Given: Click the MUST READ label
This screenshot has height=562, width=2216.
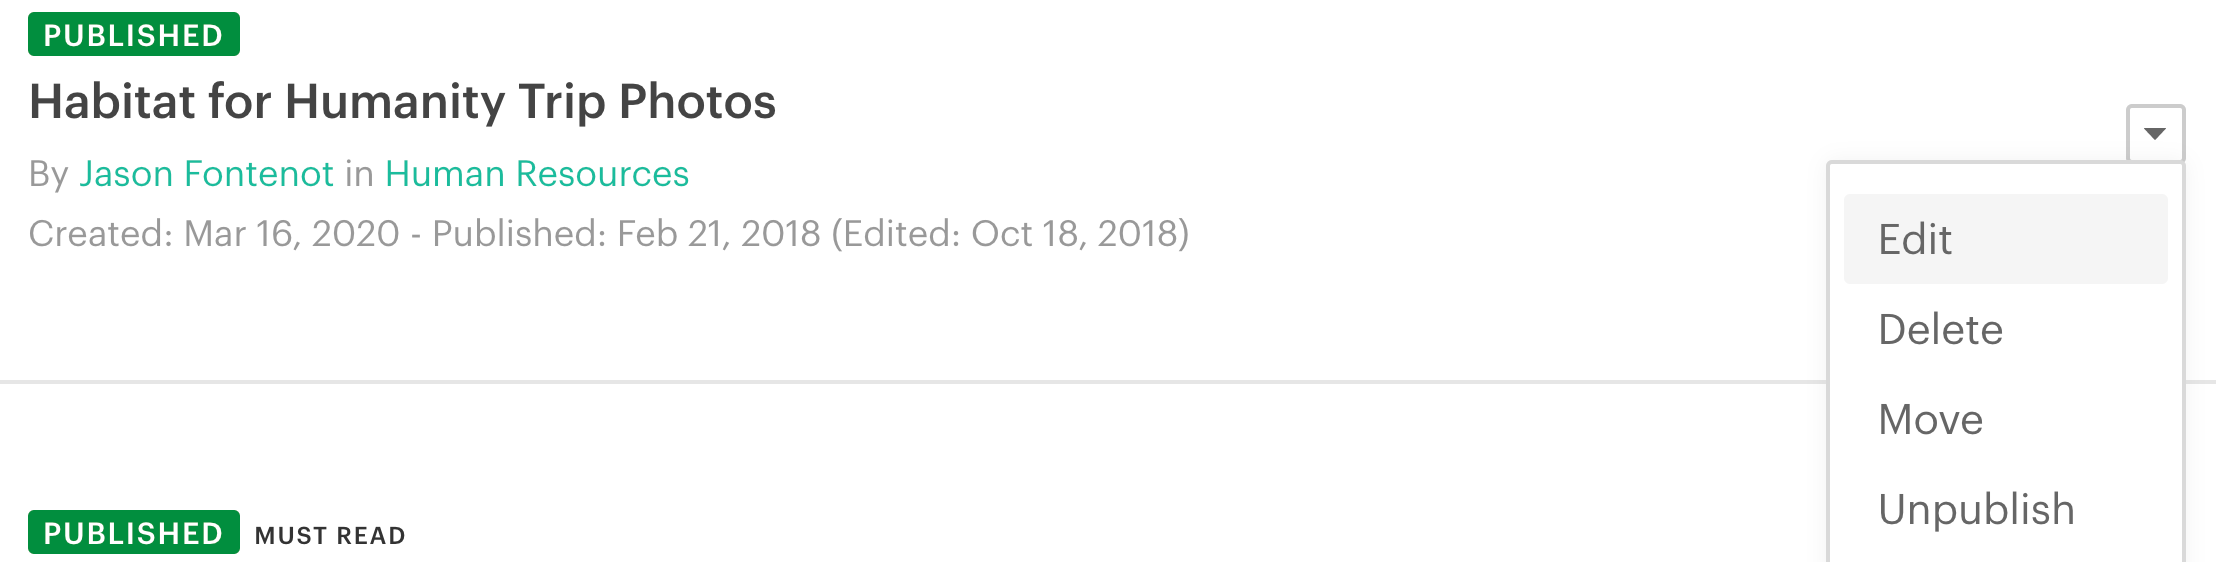Looking at the screenshot, I should [x=330, y=535].
